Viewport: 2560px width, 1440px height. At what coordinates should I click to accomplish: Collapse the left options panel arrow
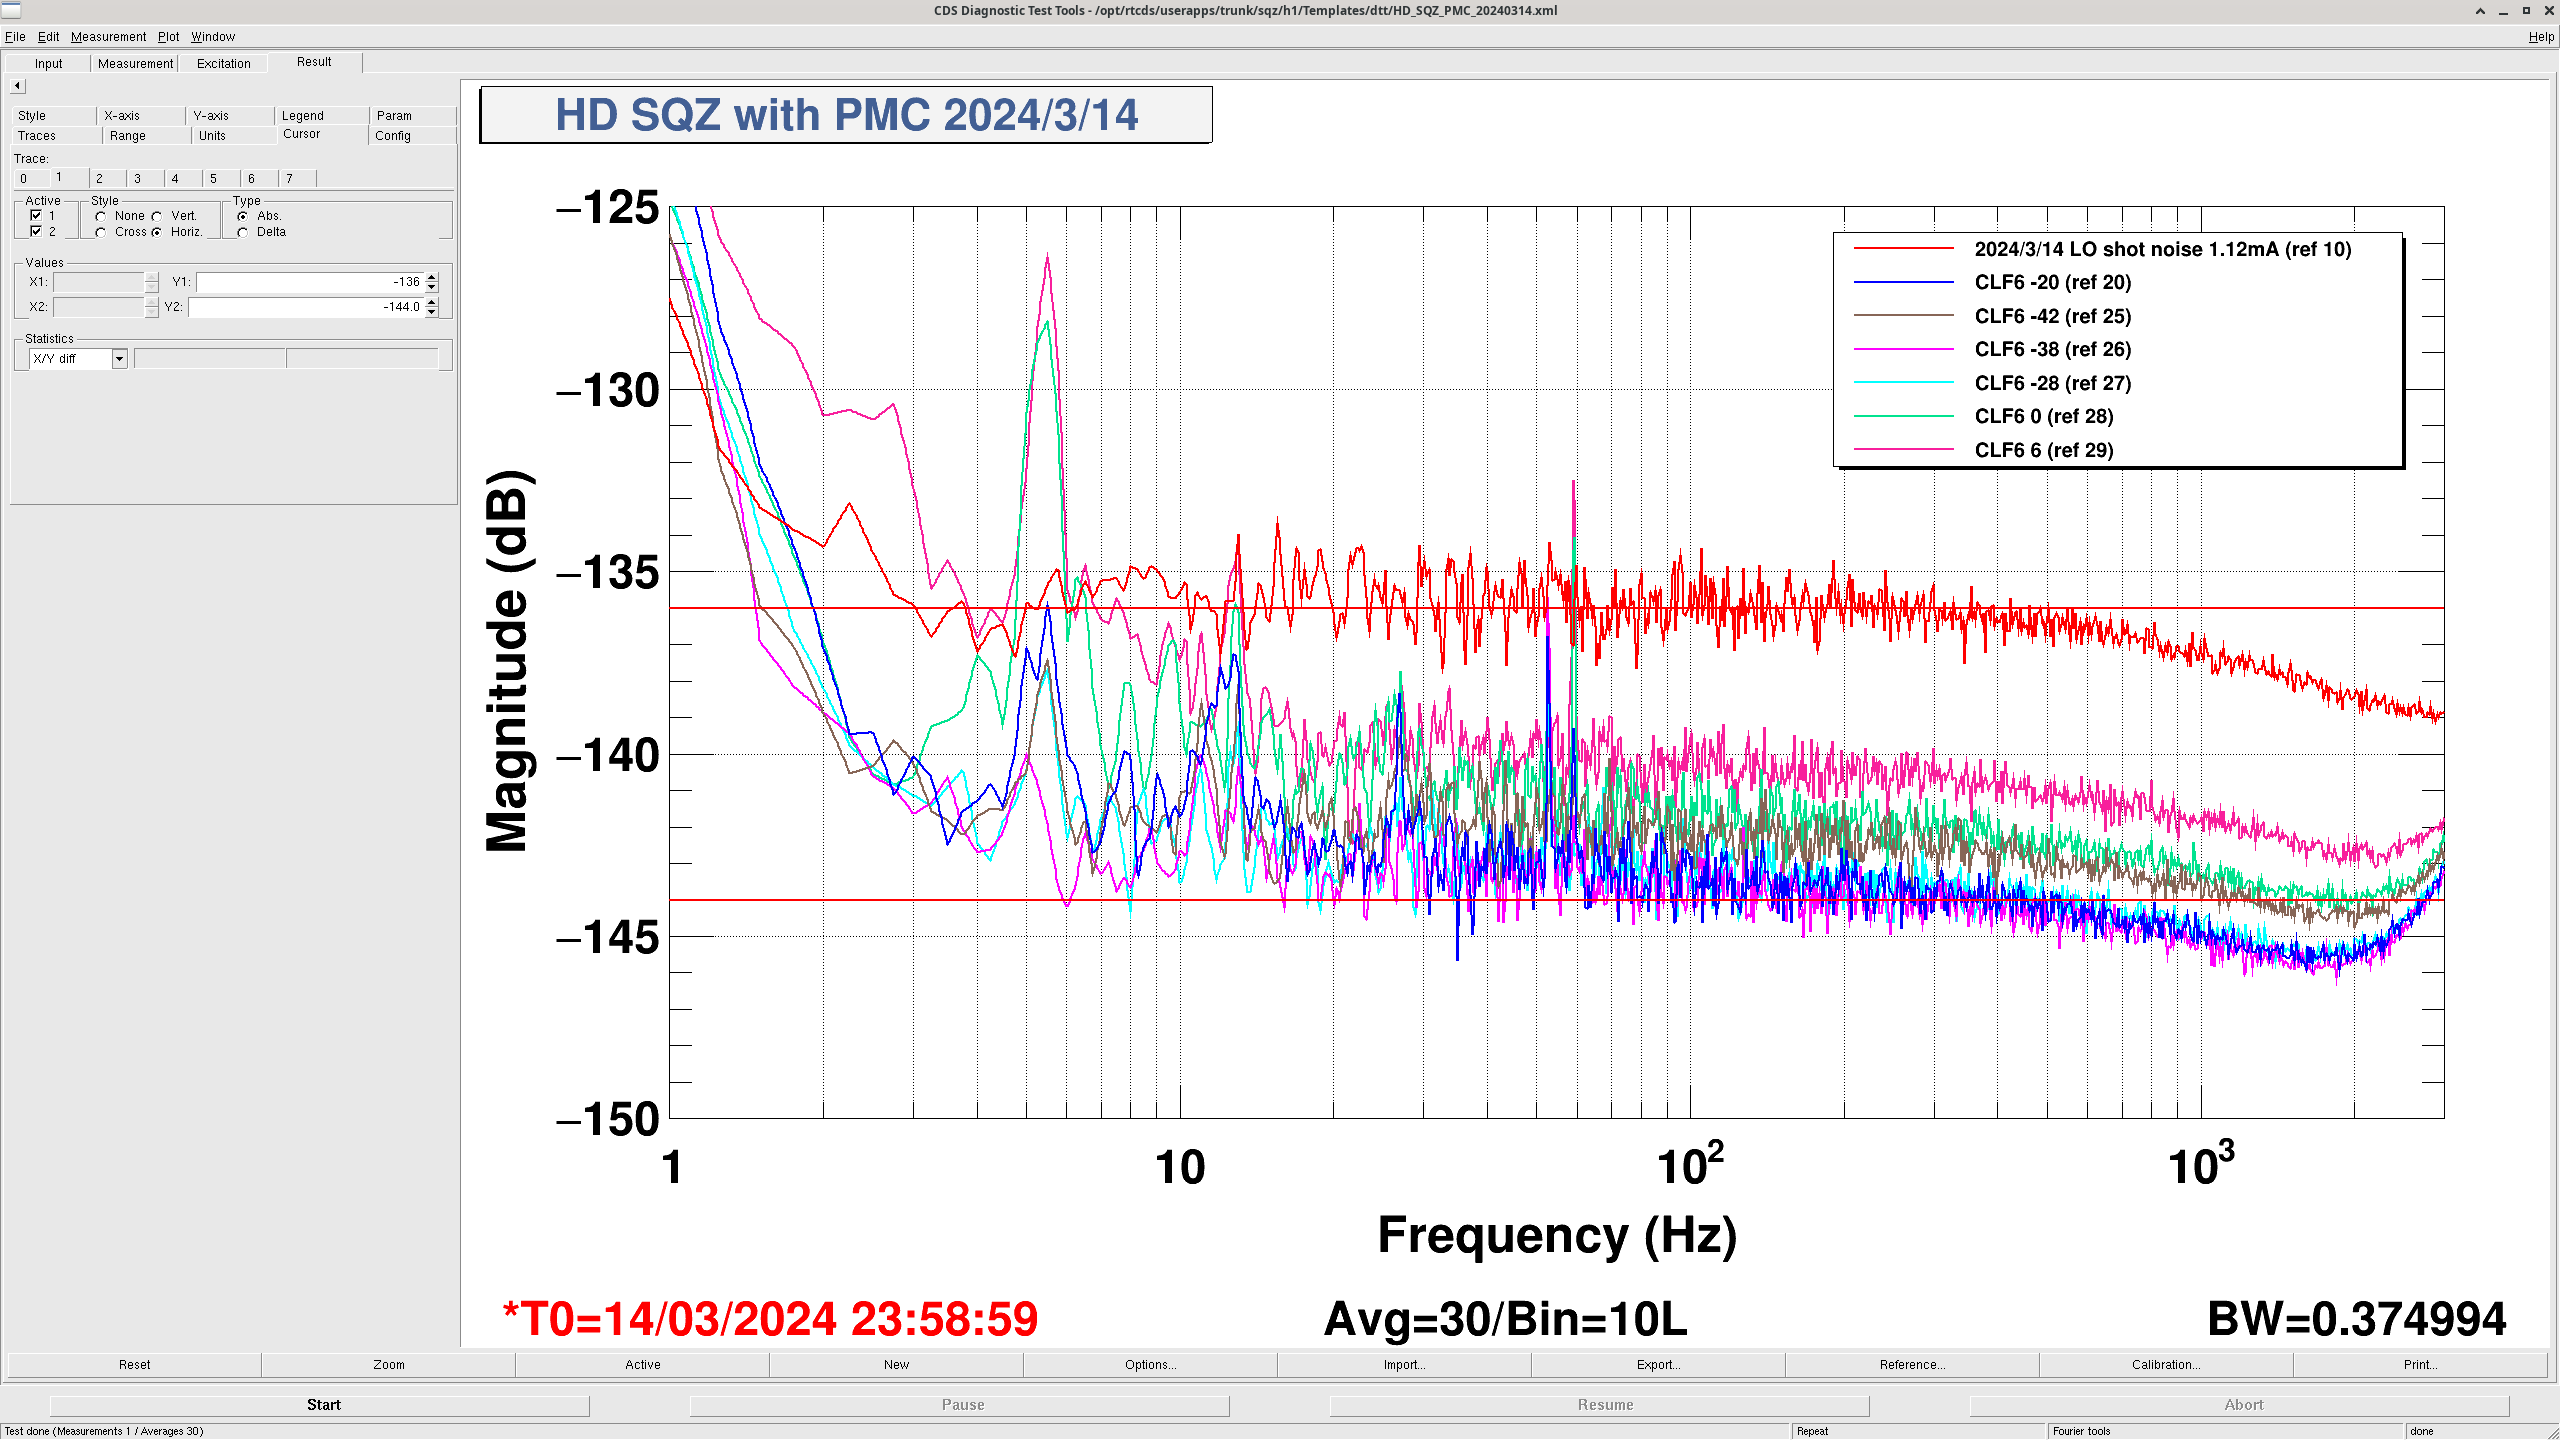(x=17, y=86)
